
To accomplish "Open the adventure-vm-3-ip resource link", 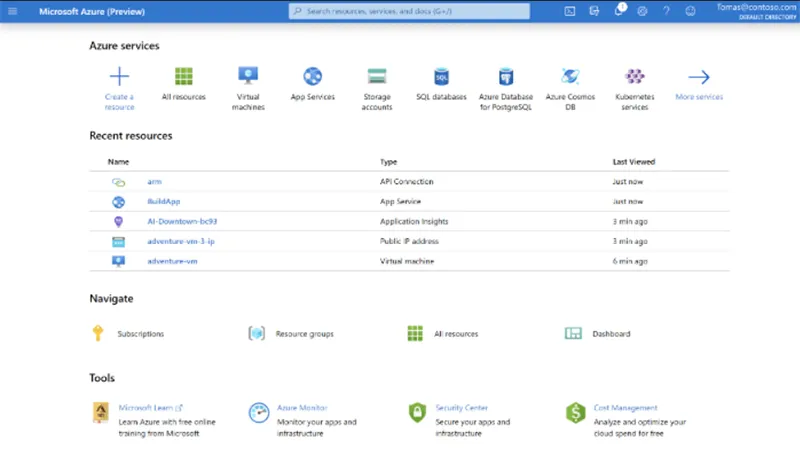I will tap(181, 241).
